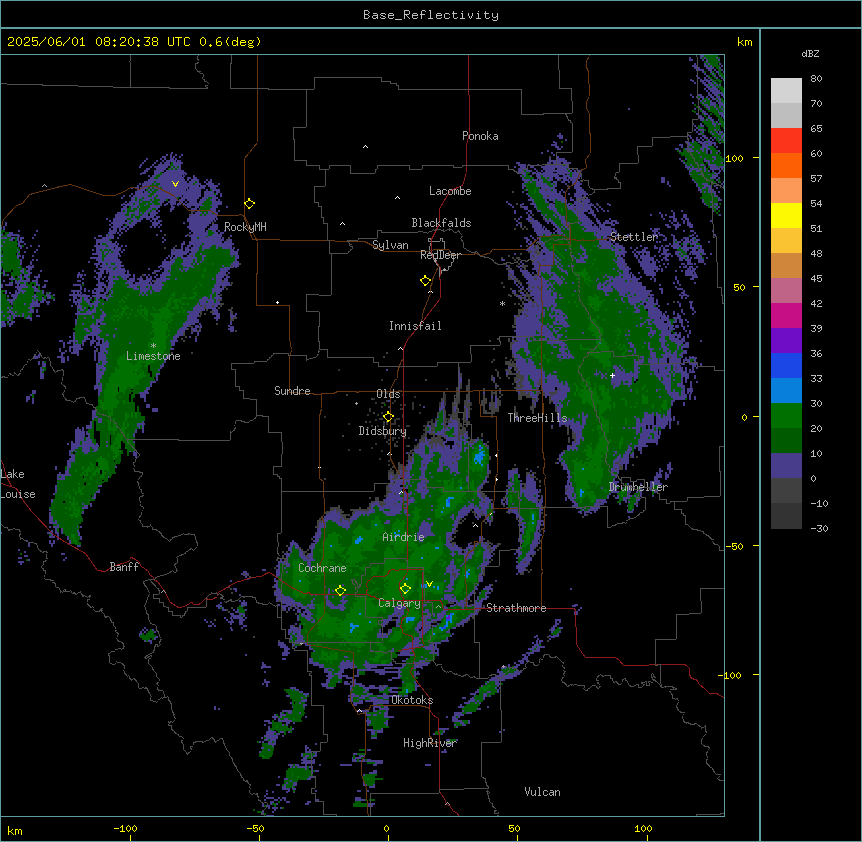
Task: Click the asterisk marker above Limestone
Action: 153,346
